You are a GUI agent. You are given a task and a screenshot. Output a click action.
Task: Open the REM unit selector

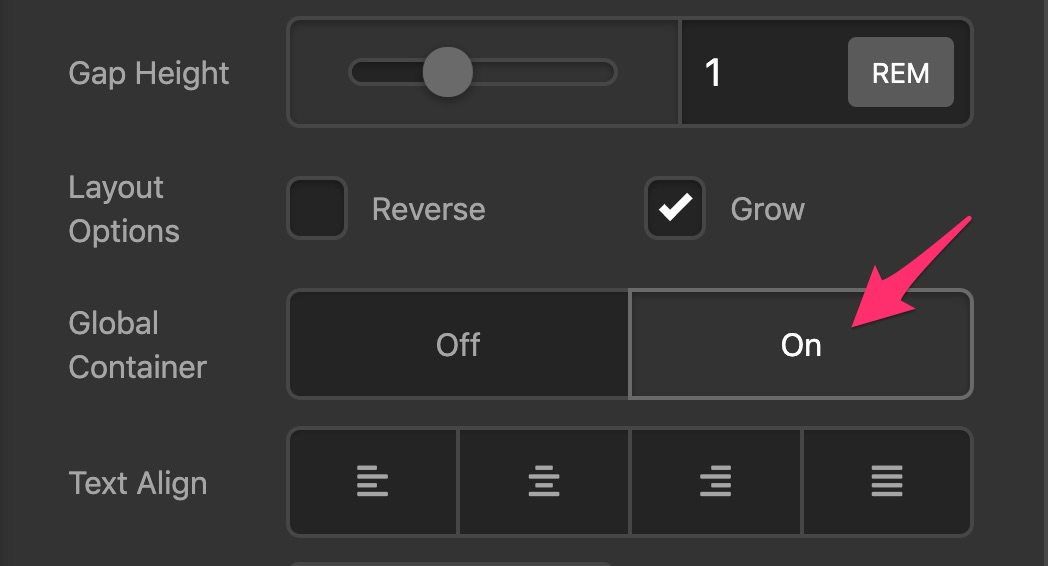pyautogui.click(x=900, y=72)
